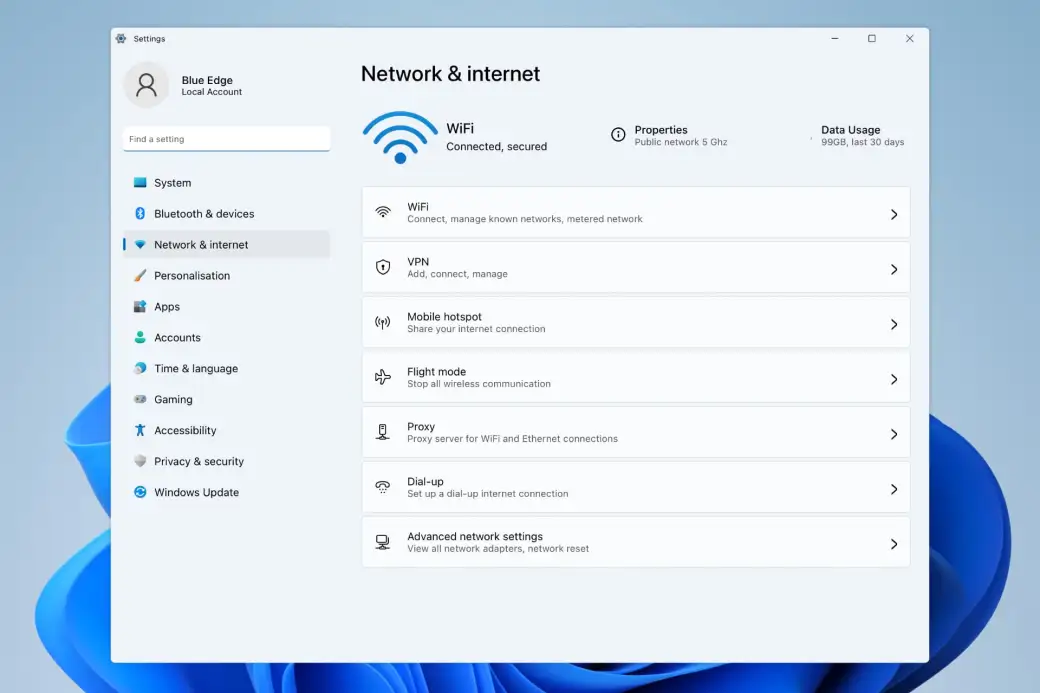Open the System settings category
The width and height of the screenshot is (1040, 693).
pyautogui.click(x=226, y=182)
